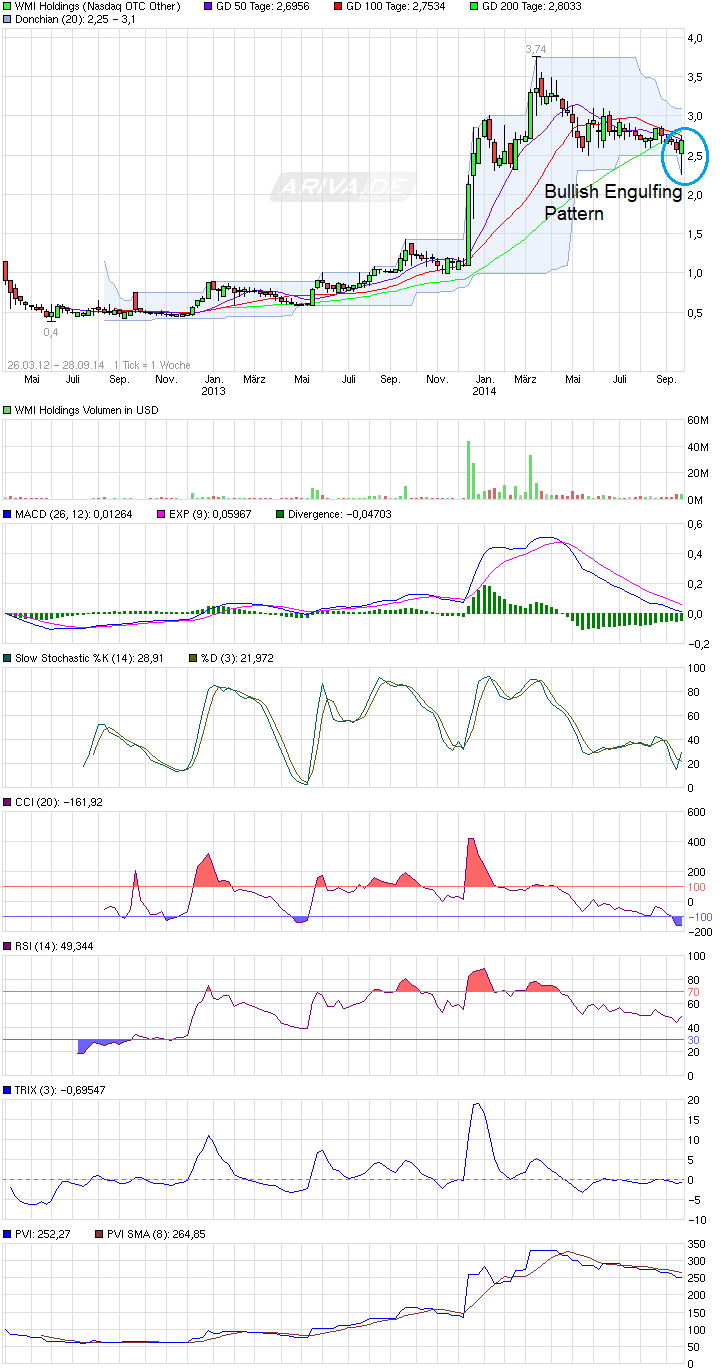Viewport: 726px width, 1372px height.
Task: Click the TRIX (3) legend swatch
Action: (7, 1089)
